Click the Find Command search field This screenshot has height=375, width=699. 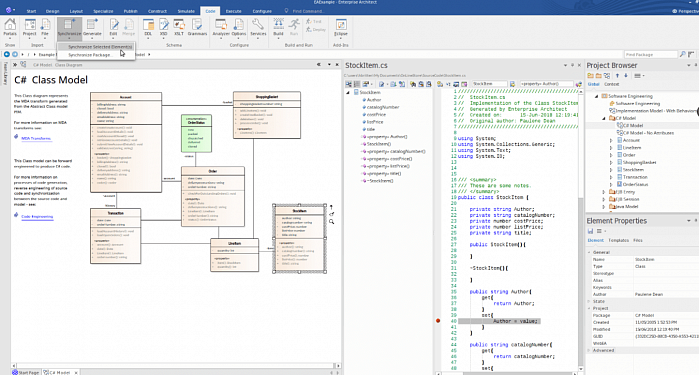(308, 11)
